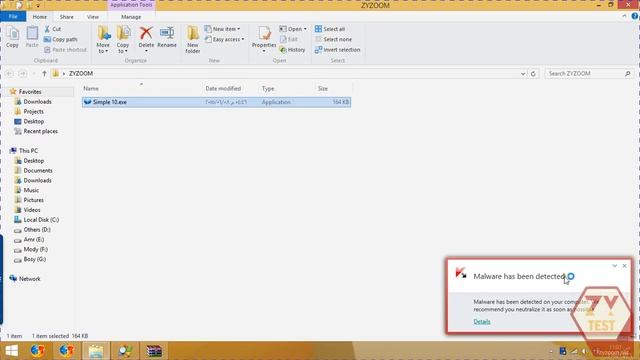Click Paste shortcut option

(x=65, y=49)
